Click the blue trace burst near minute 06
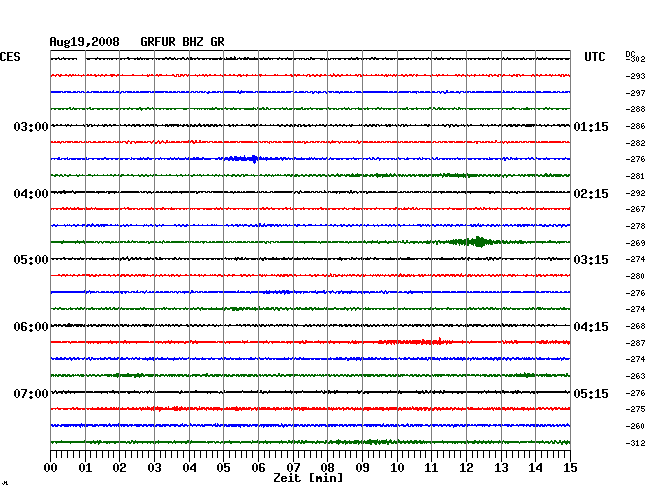Image resolution: width=650 pixels, height=494 pixels. (x=243, y=158)
